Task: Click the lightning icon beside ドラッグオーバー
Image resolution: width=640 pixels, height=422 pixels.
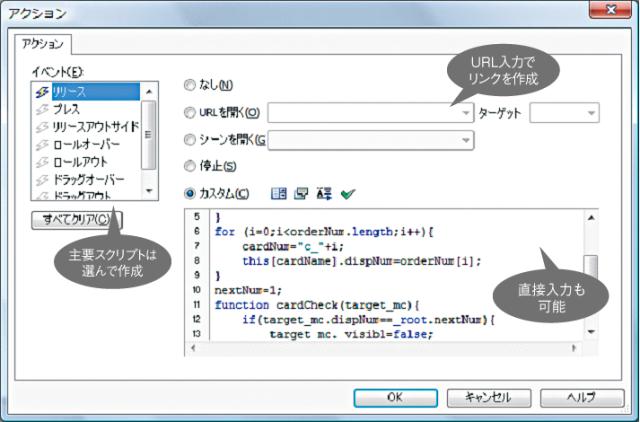Action: point(42,180)
